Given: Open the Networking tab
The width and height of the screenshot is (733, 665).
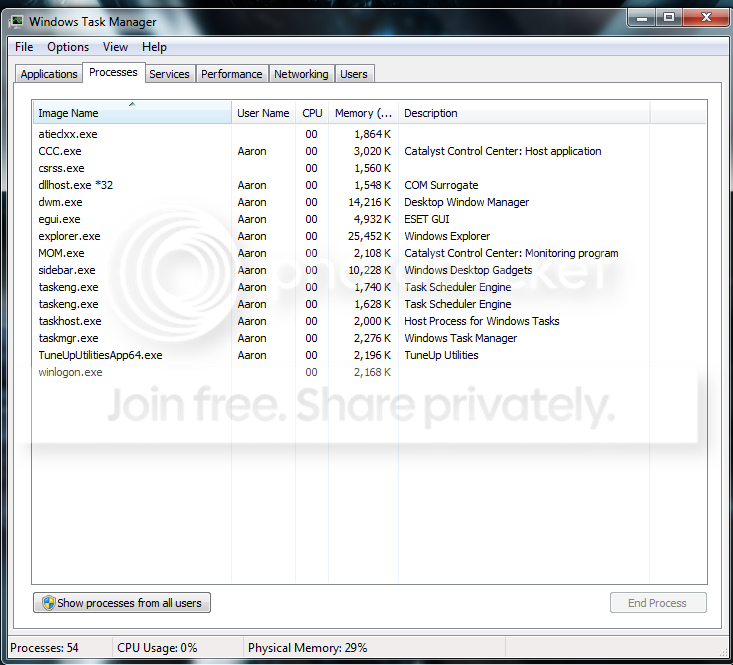Looking at the screenshot, I should click(x=301, y=74).
